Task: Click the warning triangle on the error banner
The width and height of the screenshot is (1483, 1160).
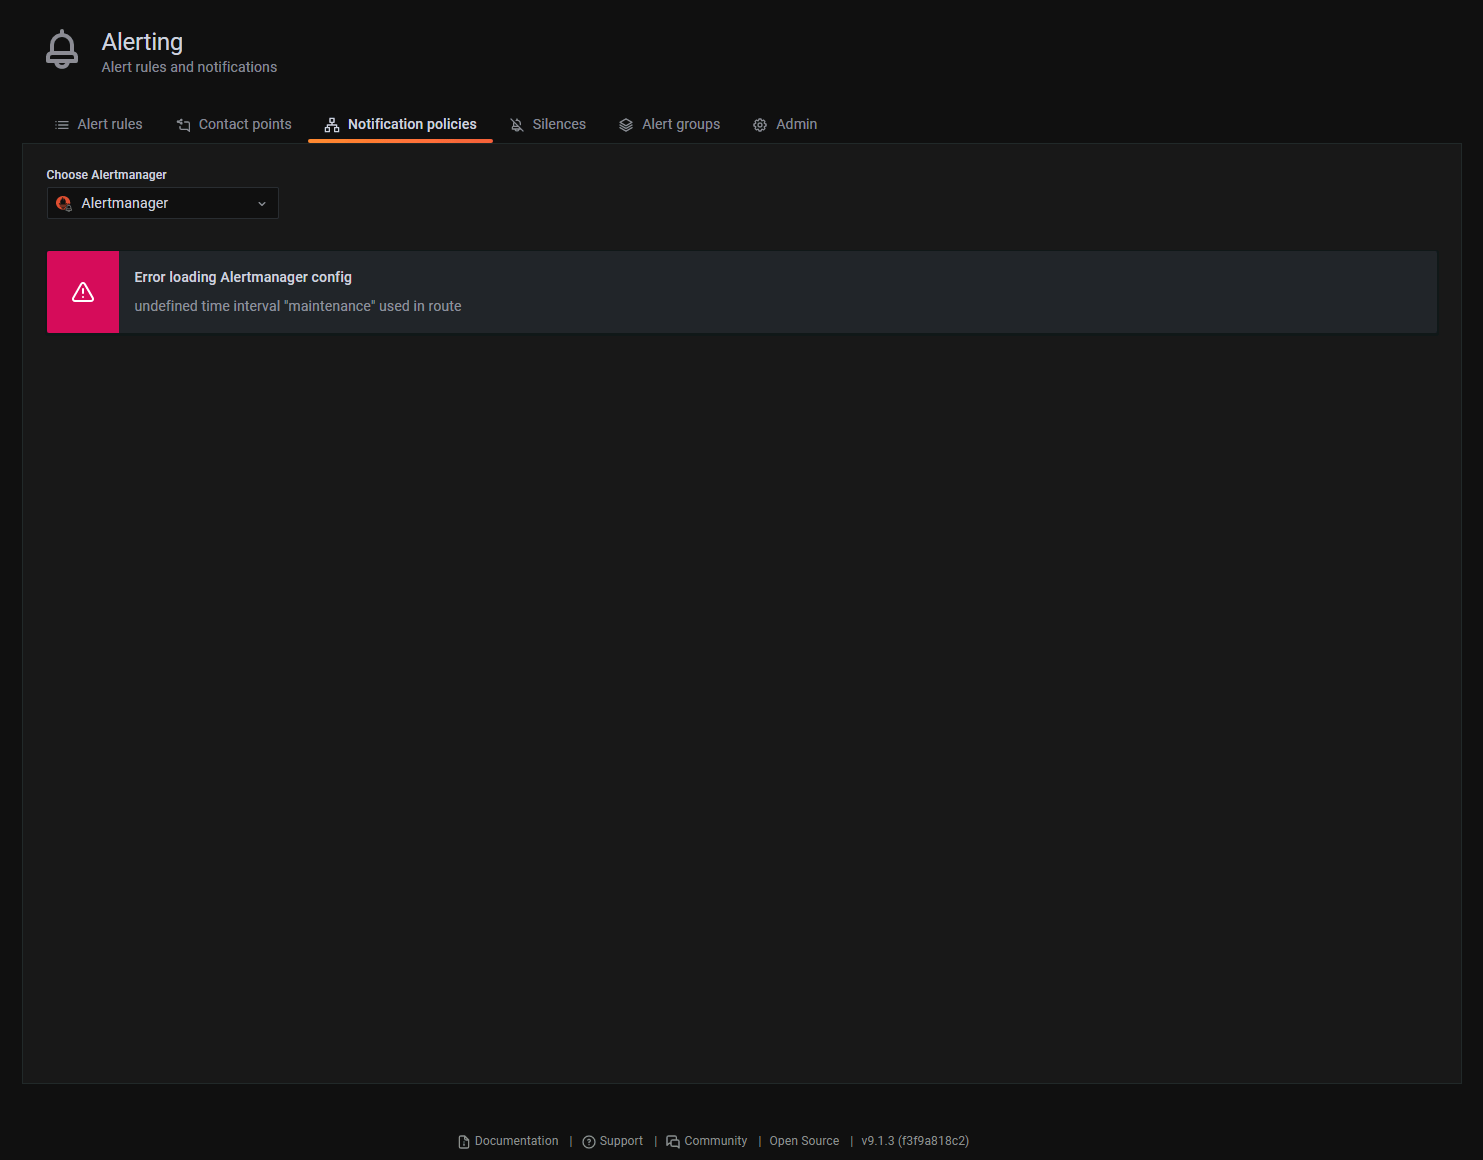Action: [82, 292]
